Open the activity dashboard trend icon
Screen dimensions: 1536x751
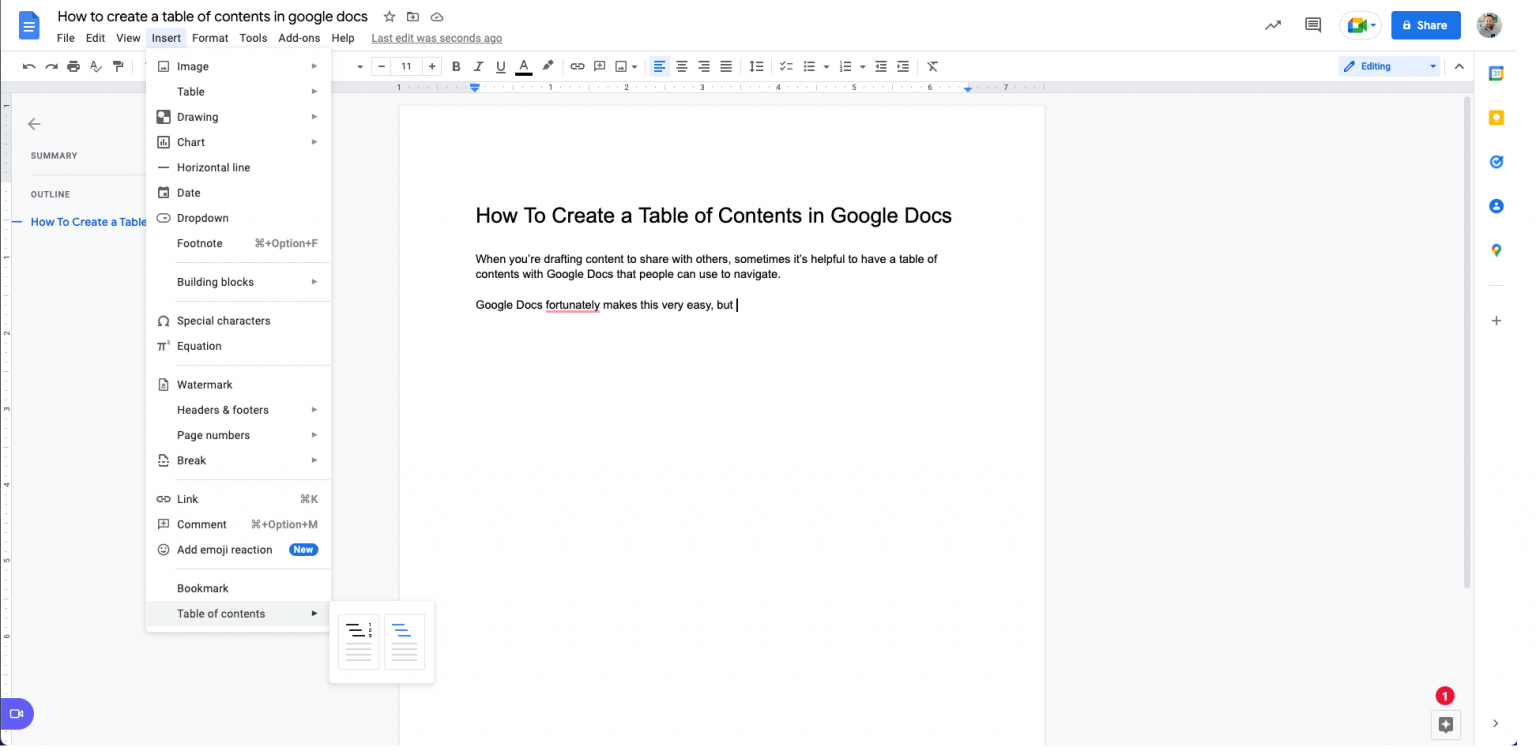click(1273, 26)
